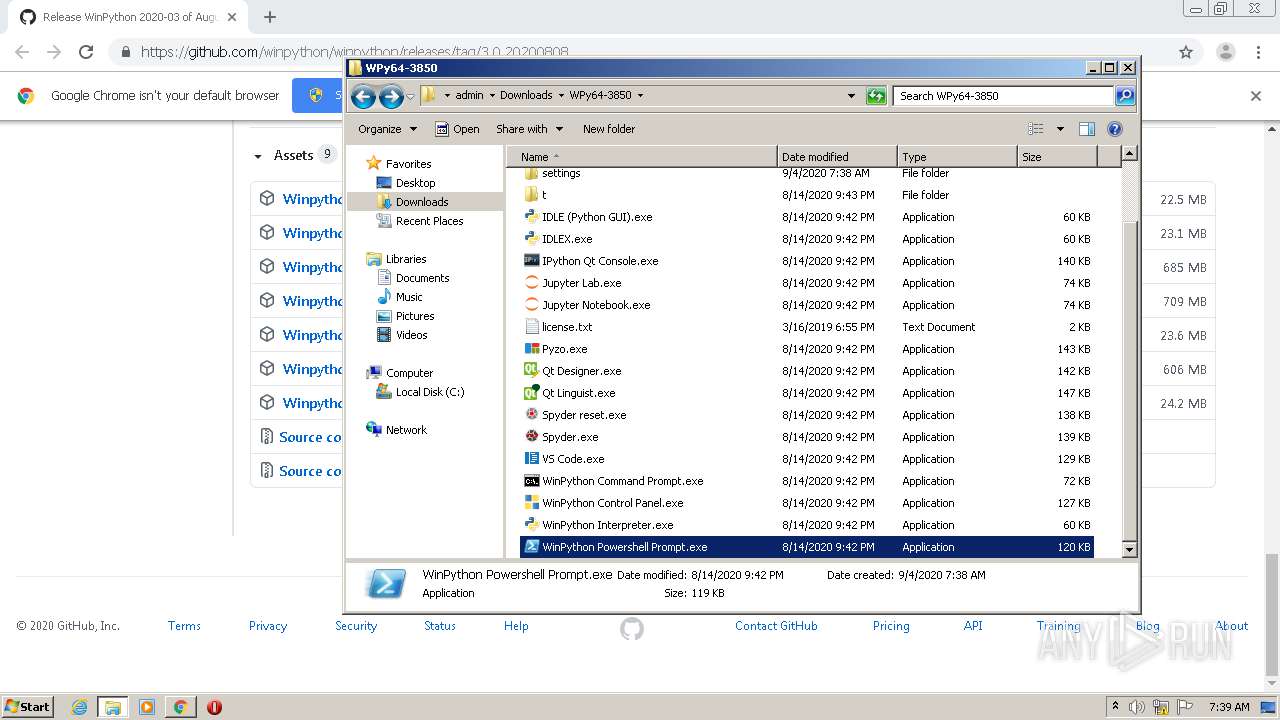
Task: Select the settings folder row
Action: [806, 173]
